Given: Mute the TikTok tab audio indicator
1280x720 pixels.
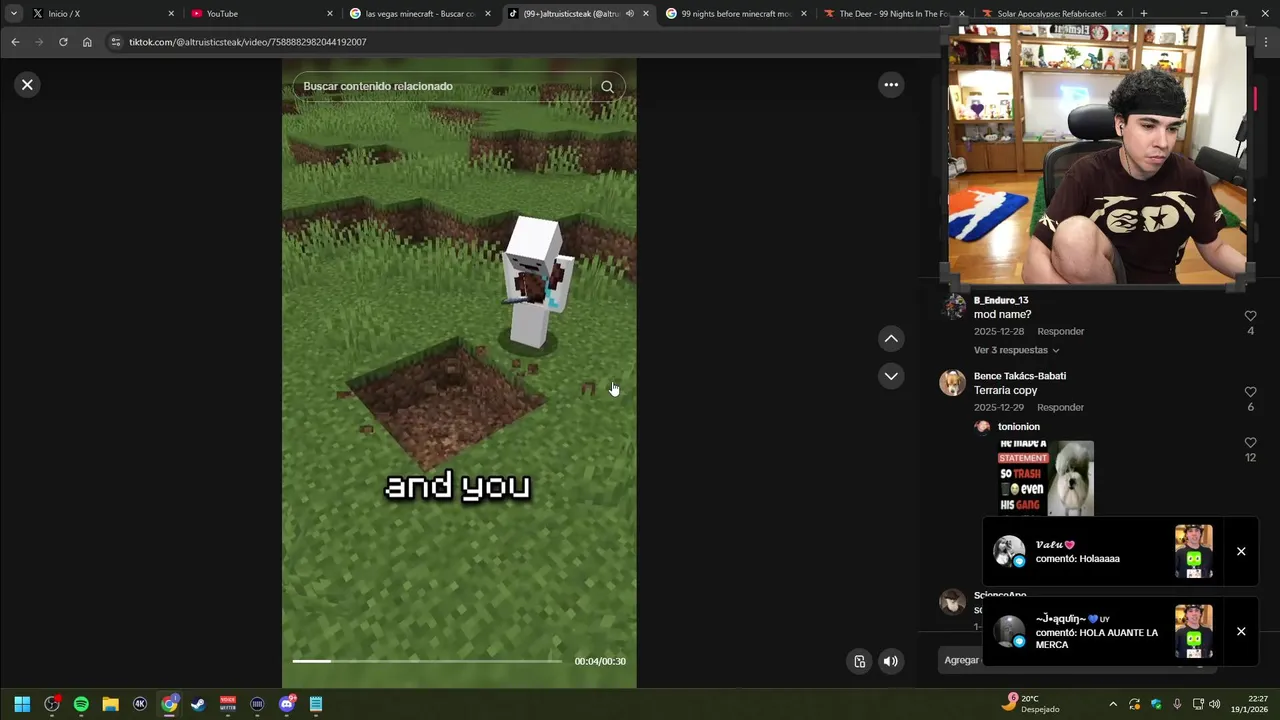Looking at the screenshot, I should point(629,14).
